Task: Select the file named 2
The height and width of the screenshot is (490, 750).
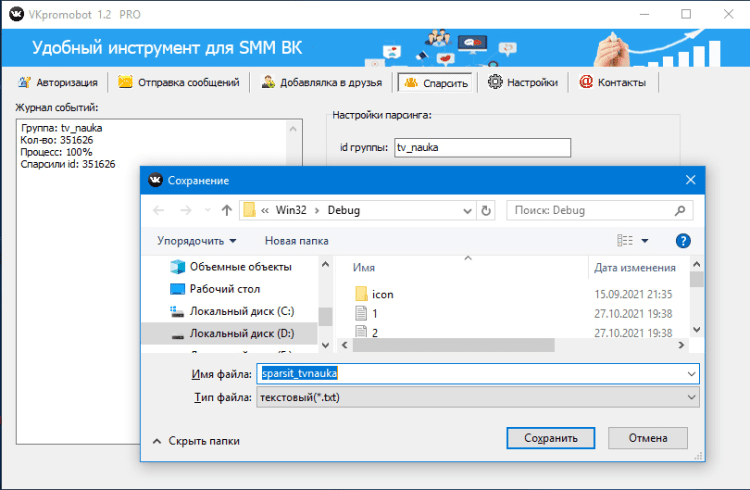Action: point(366,332)
